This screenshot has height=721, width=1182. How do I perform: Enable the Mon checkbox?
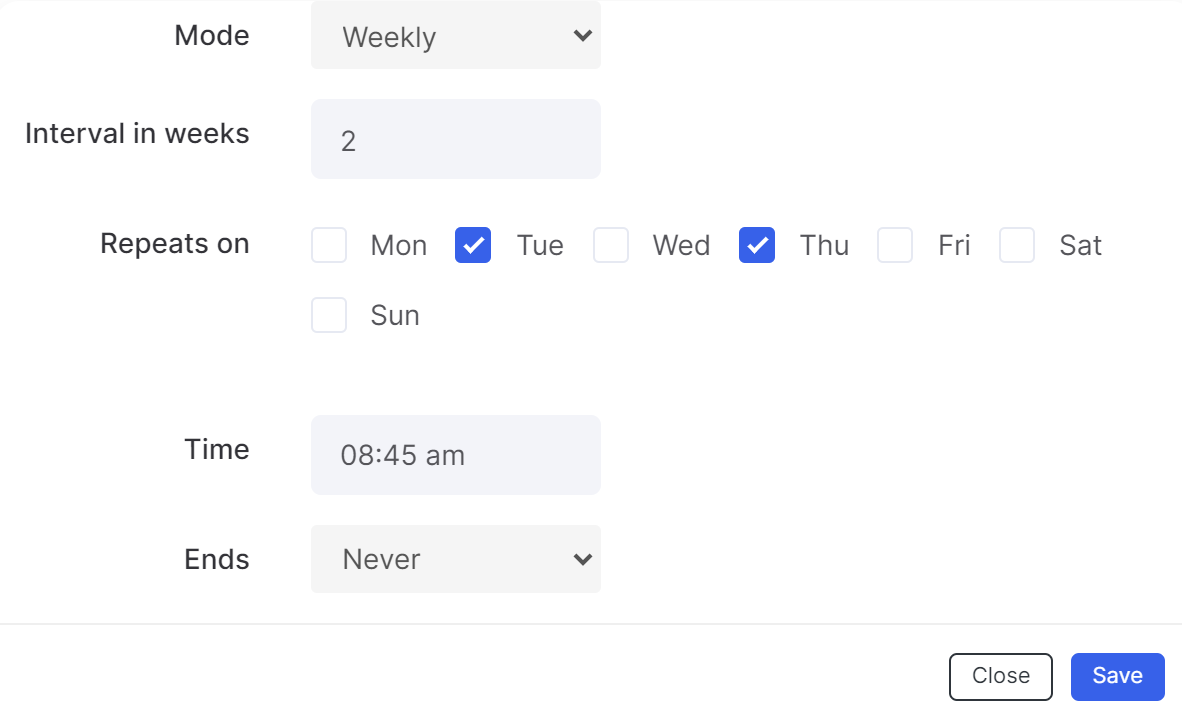329,245
